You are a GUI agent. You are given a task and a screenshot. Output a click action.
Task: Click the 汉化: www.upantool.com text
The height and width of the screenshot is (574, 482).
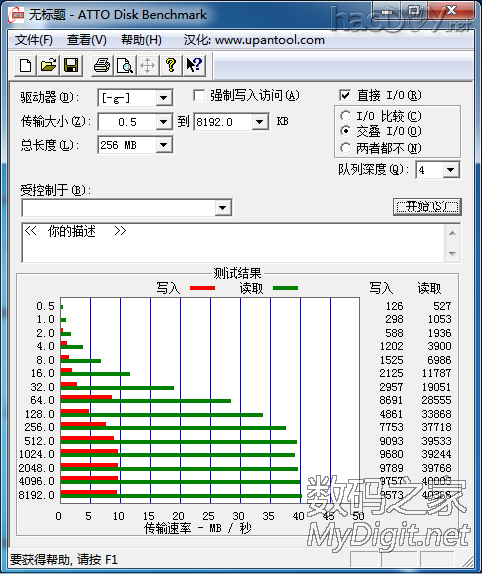coord(254,40)
